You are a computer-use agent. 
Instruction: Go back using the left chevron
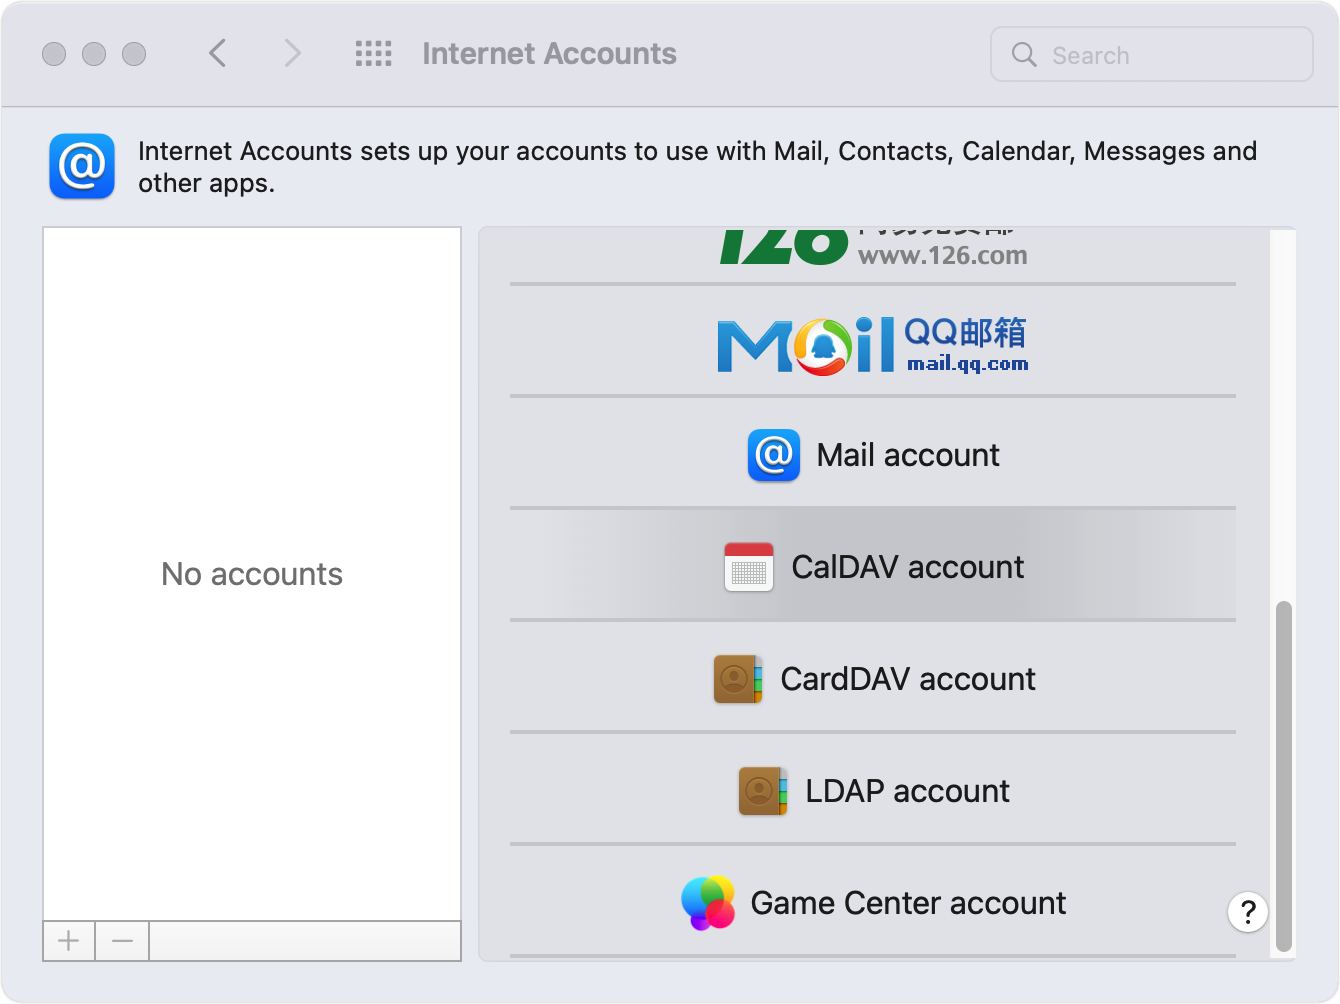point(217,53)
